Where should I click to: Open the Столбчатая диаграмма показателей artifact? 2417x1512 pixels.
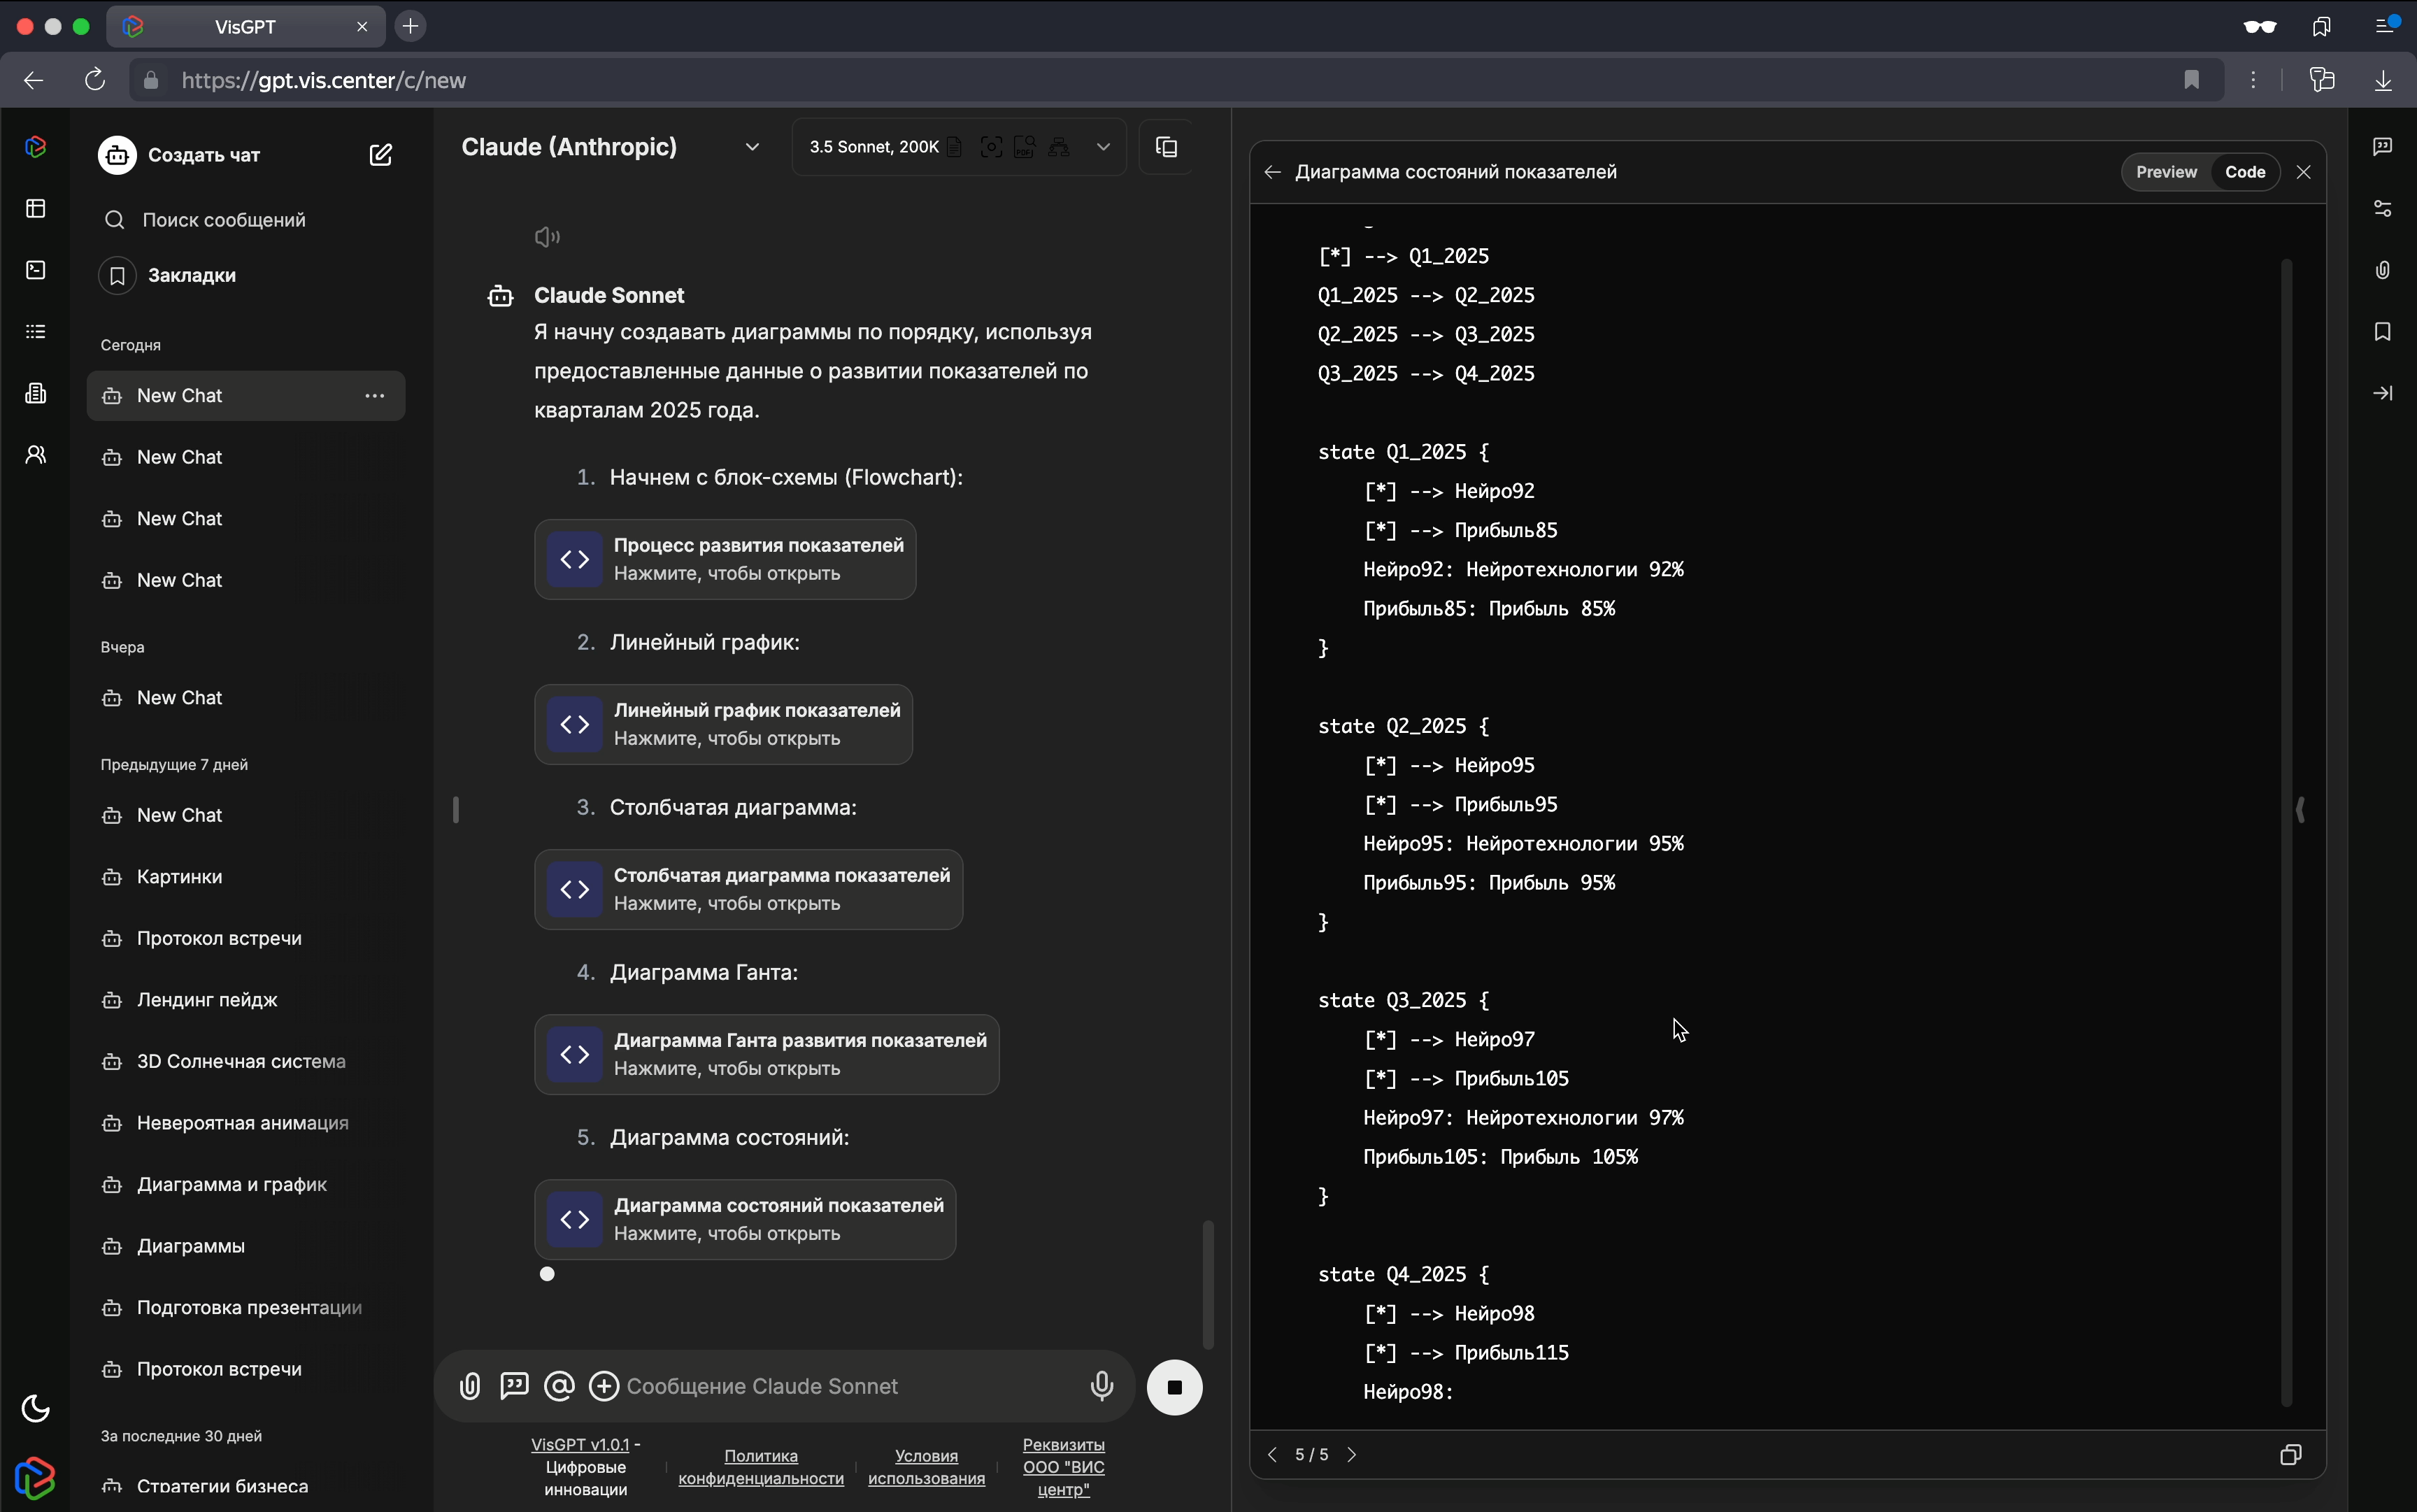tap(748, 889)
